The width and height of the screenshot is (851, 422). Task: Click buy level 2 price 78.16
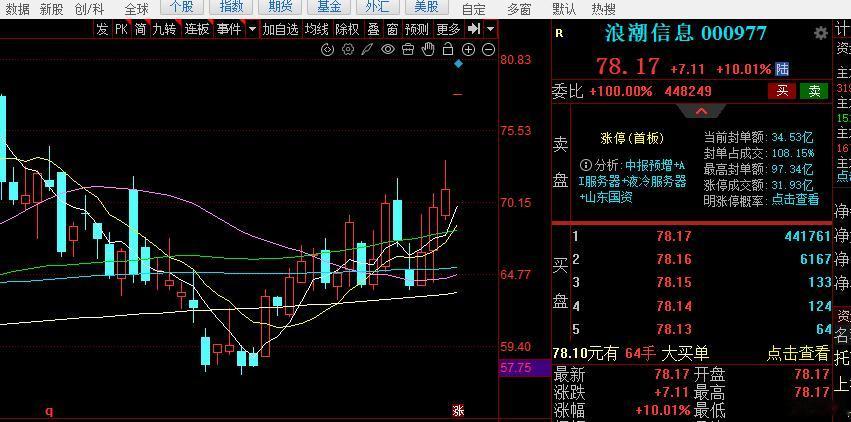[674, 259]
